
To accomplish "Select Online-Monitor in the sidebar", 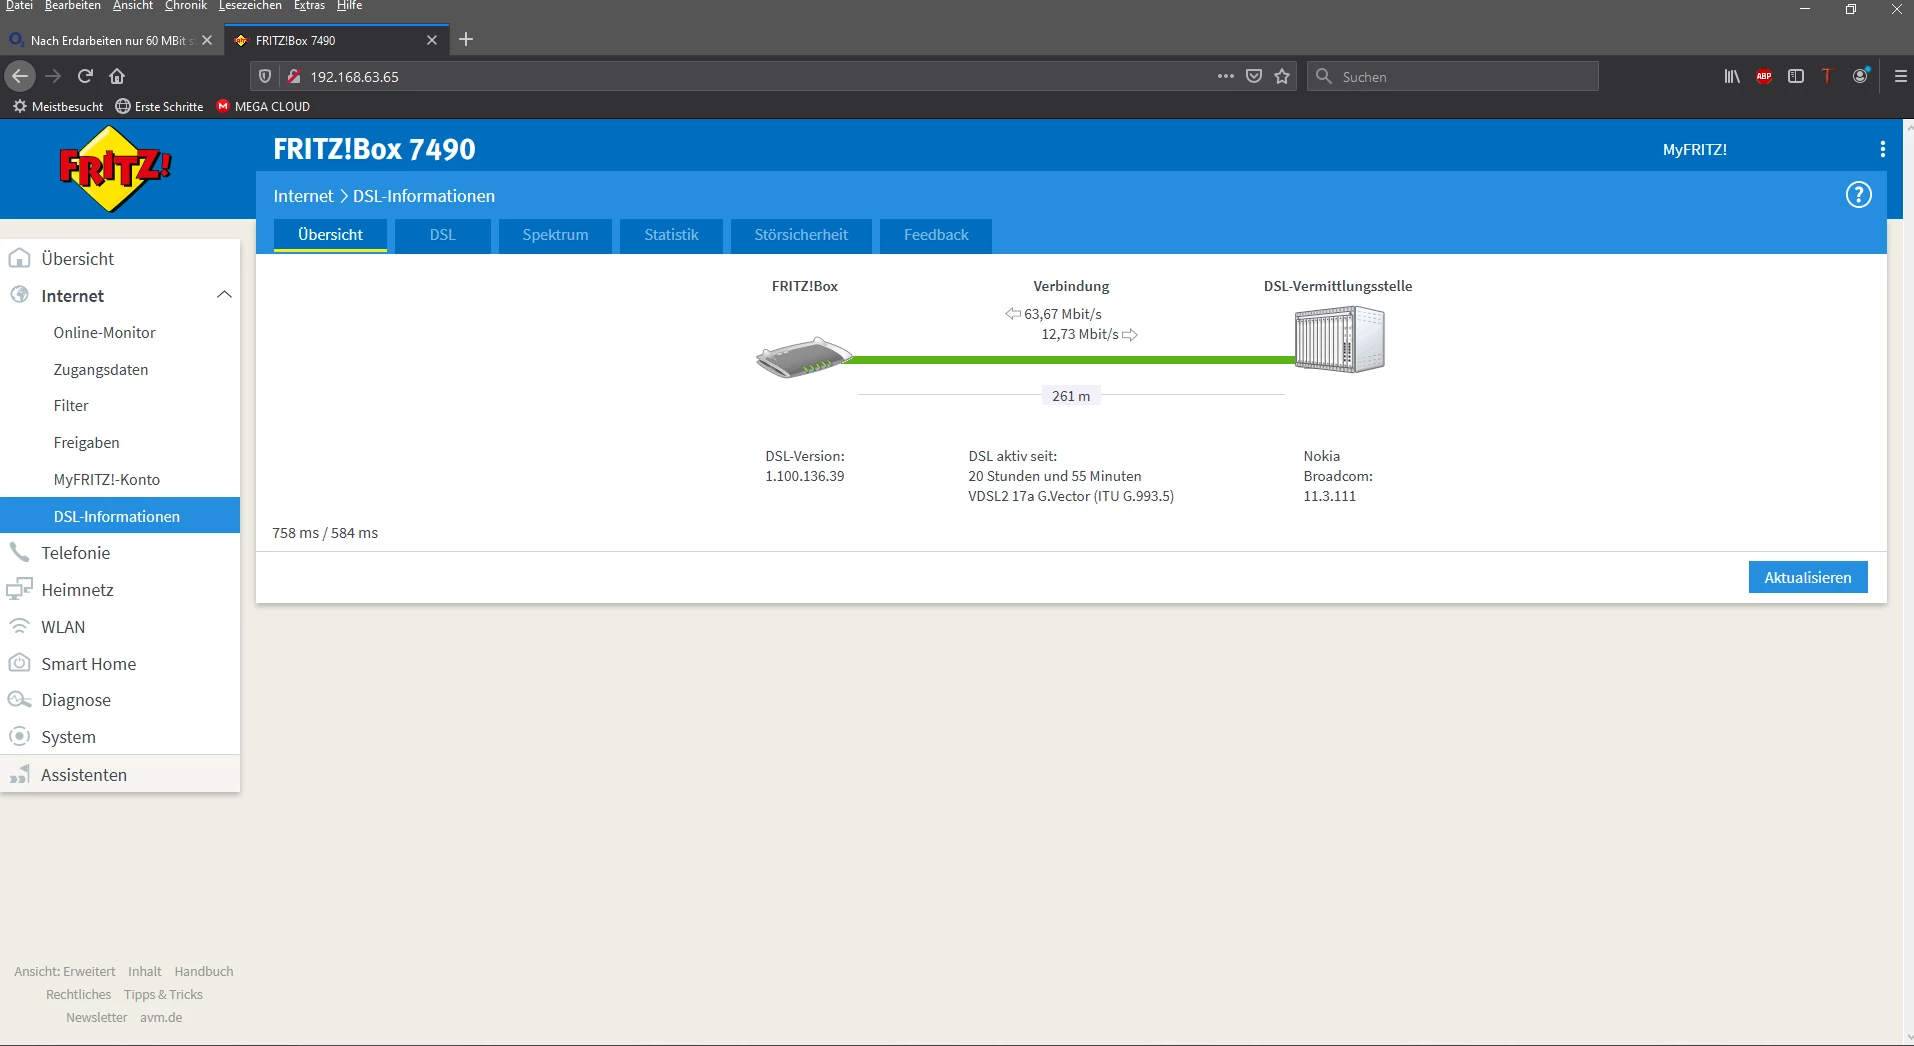I will click(x=104, y=333).
